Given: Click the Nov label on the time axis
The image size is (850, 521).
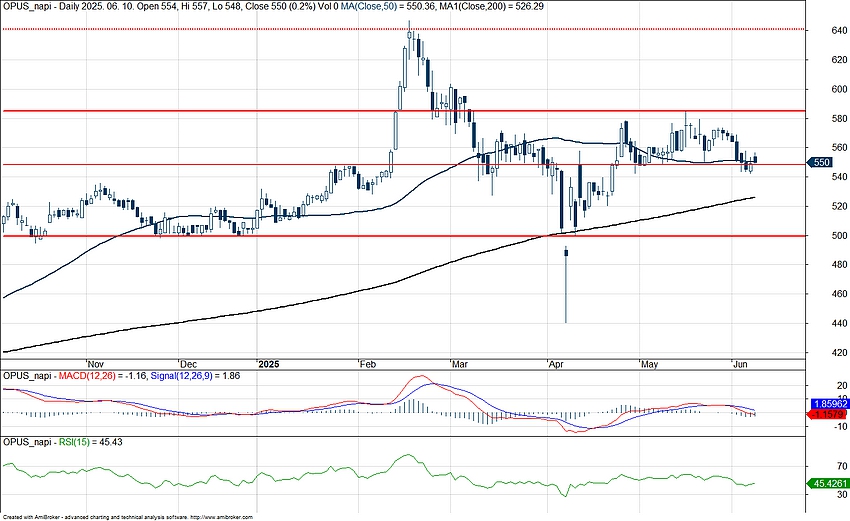Looking at the screenshot, I should click(95, 364).
